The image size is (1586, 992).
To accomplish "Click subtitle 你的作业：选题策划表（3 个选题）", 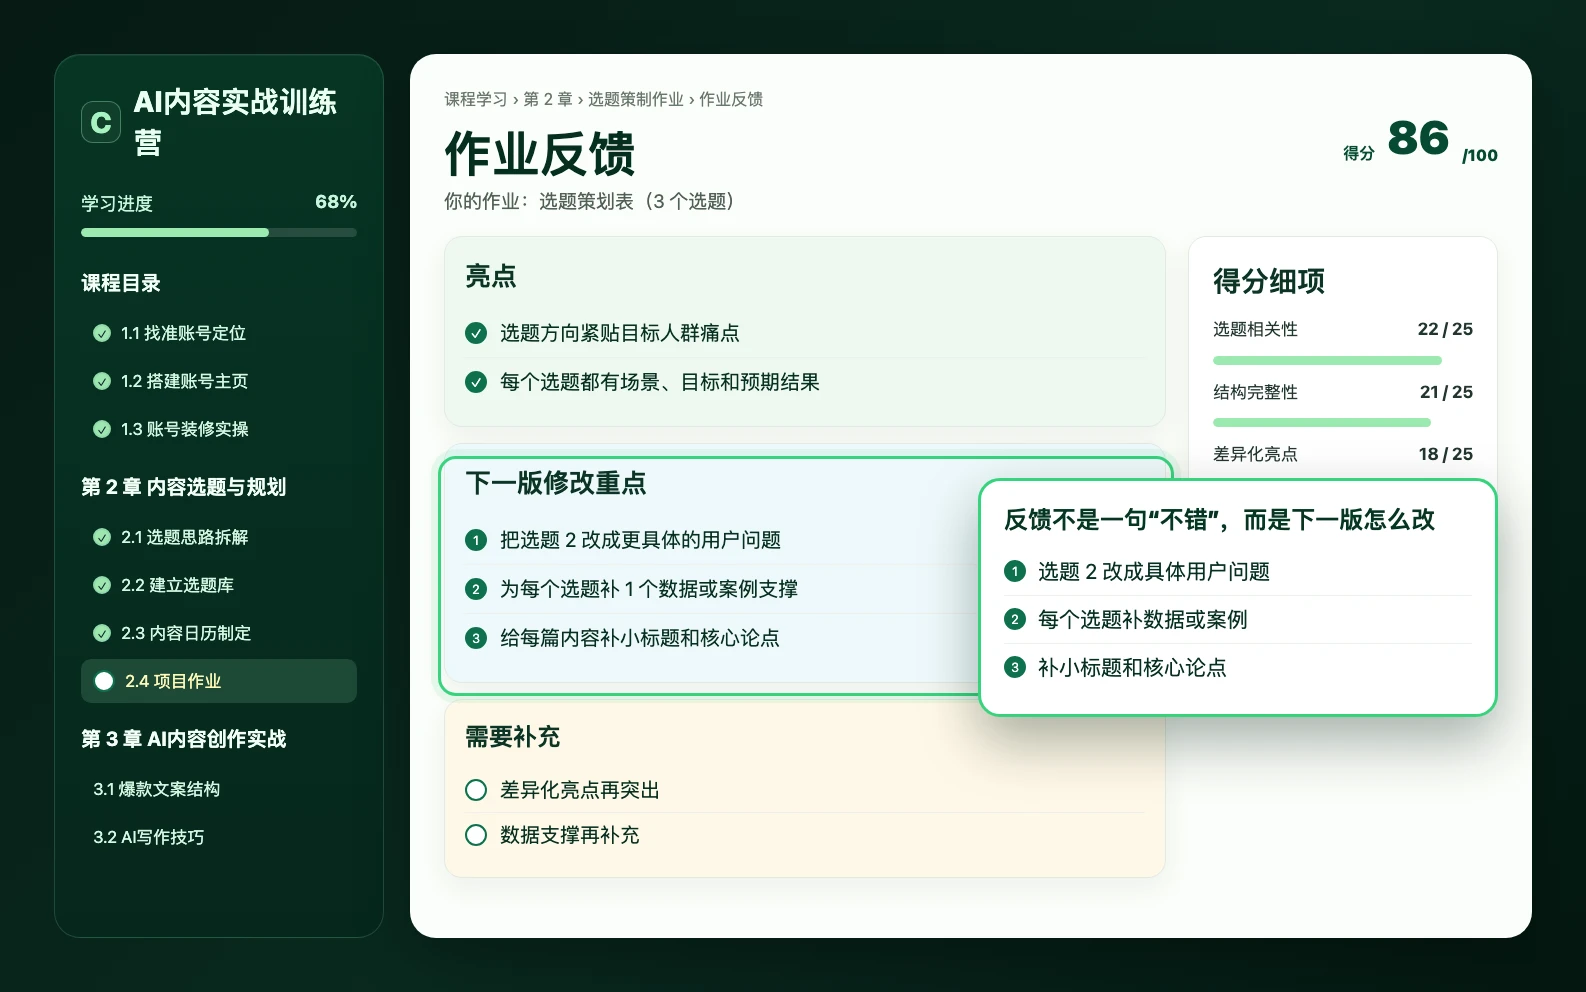I will 594,201.
